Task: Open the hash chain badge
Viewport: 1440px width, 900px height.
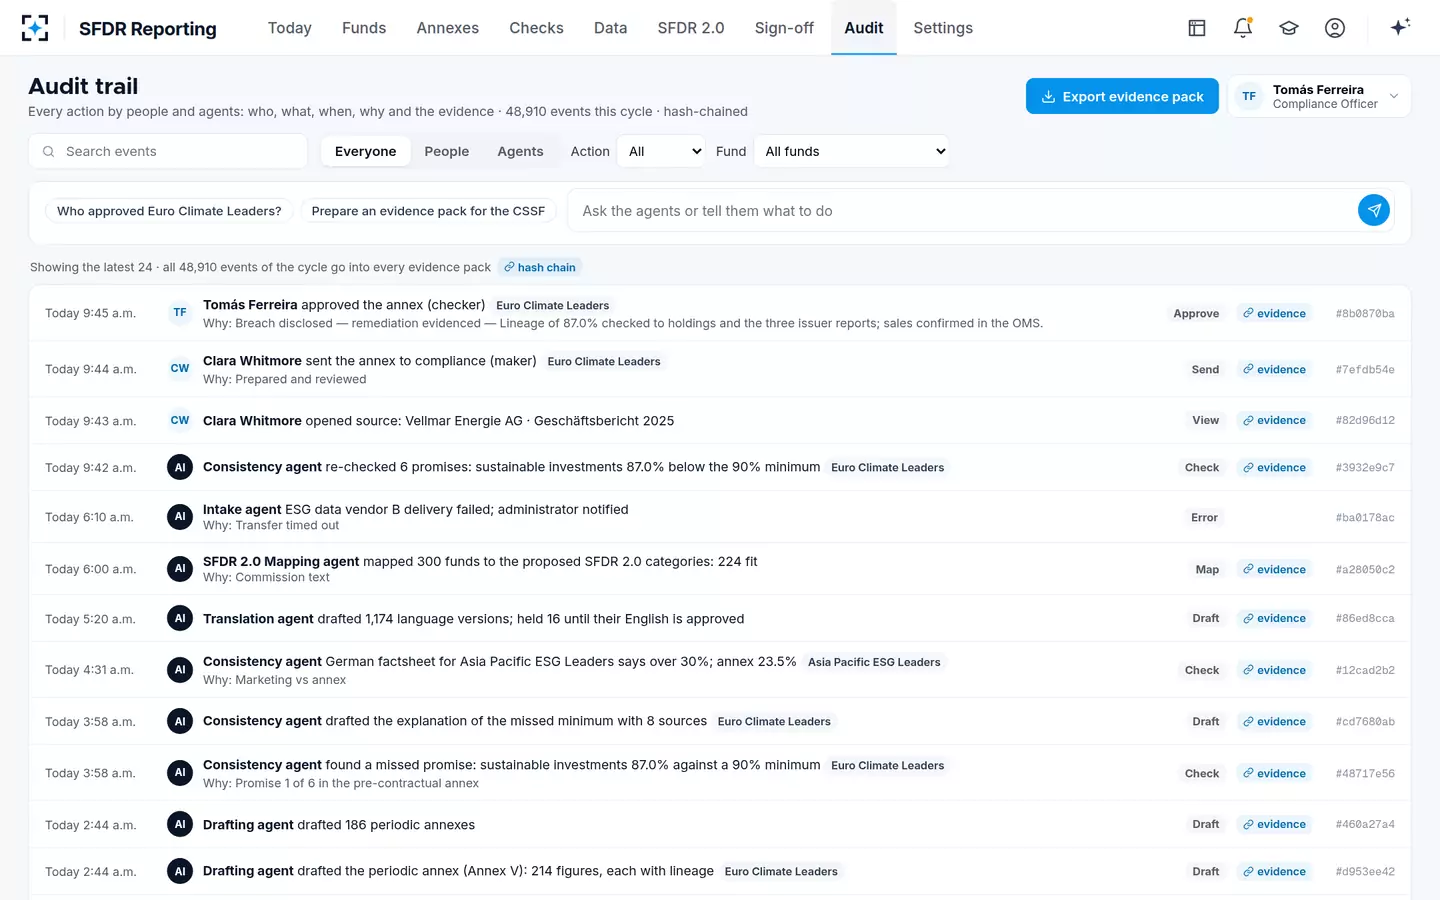Action: pos(540,267)
